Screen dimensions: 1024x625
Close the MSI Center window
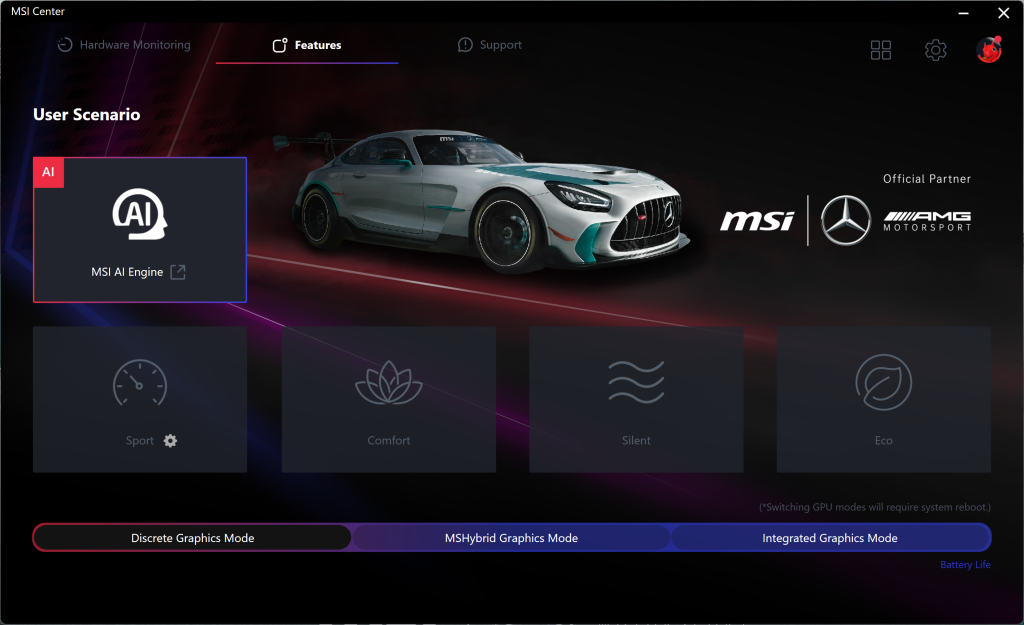point(1004,12)
